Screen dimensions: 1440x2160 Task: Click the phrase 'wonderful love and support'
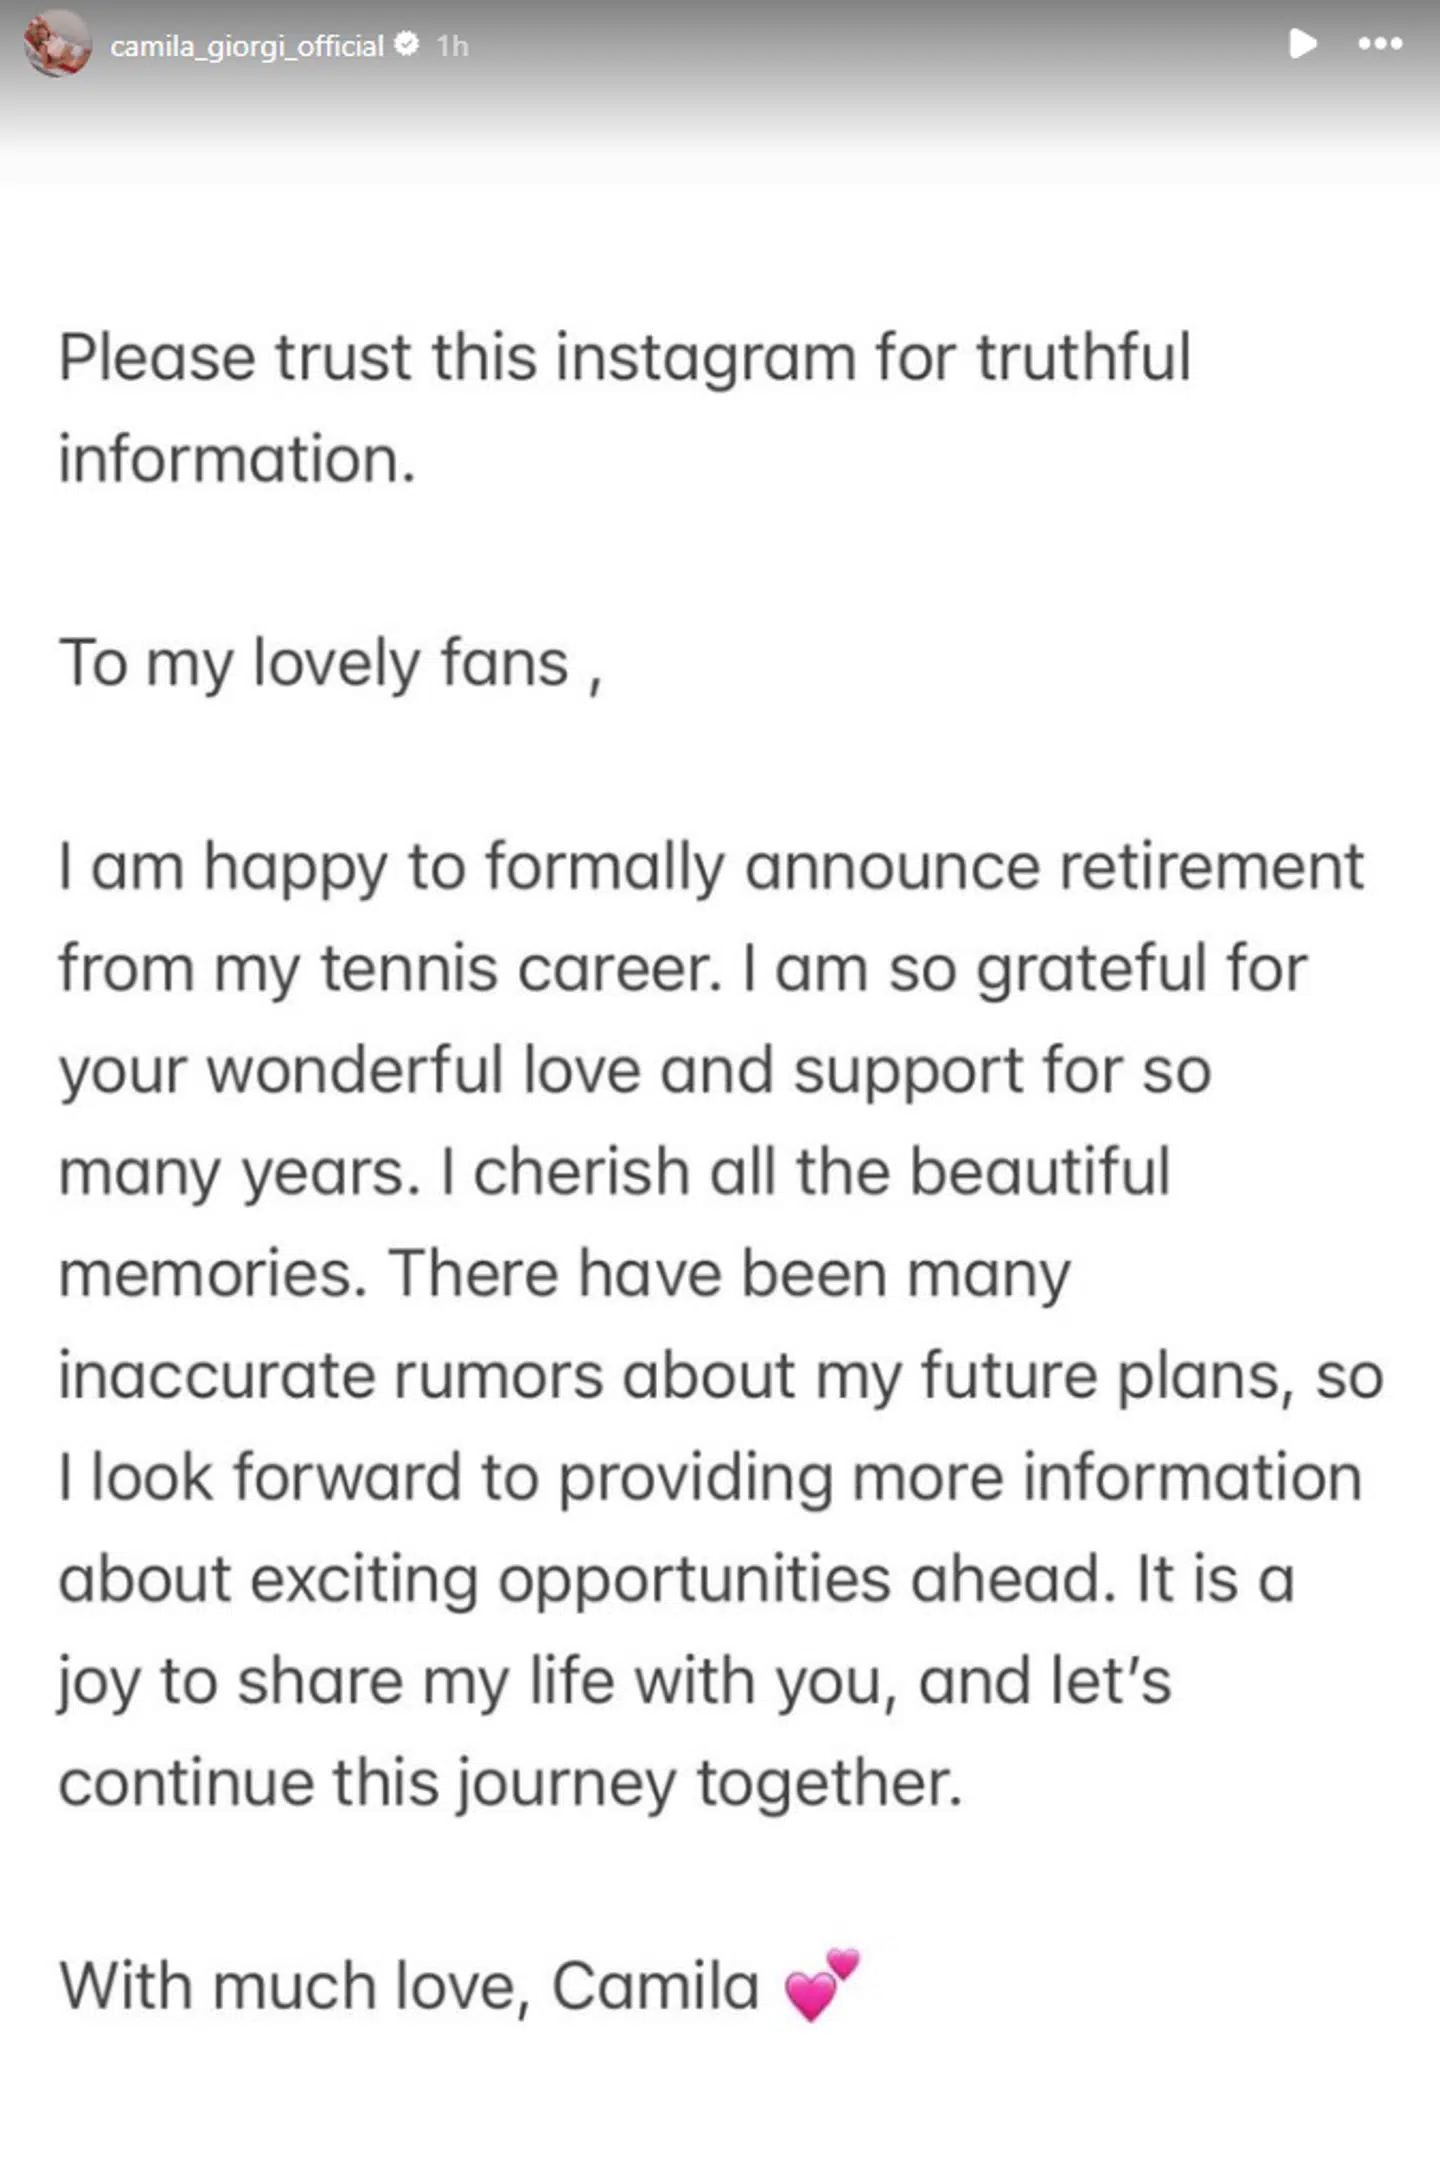click(614, 1070)
